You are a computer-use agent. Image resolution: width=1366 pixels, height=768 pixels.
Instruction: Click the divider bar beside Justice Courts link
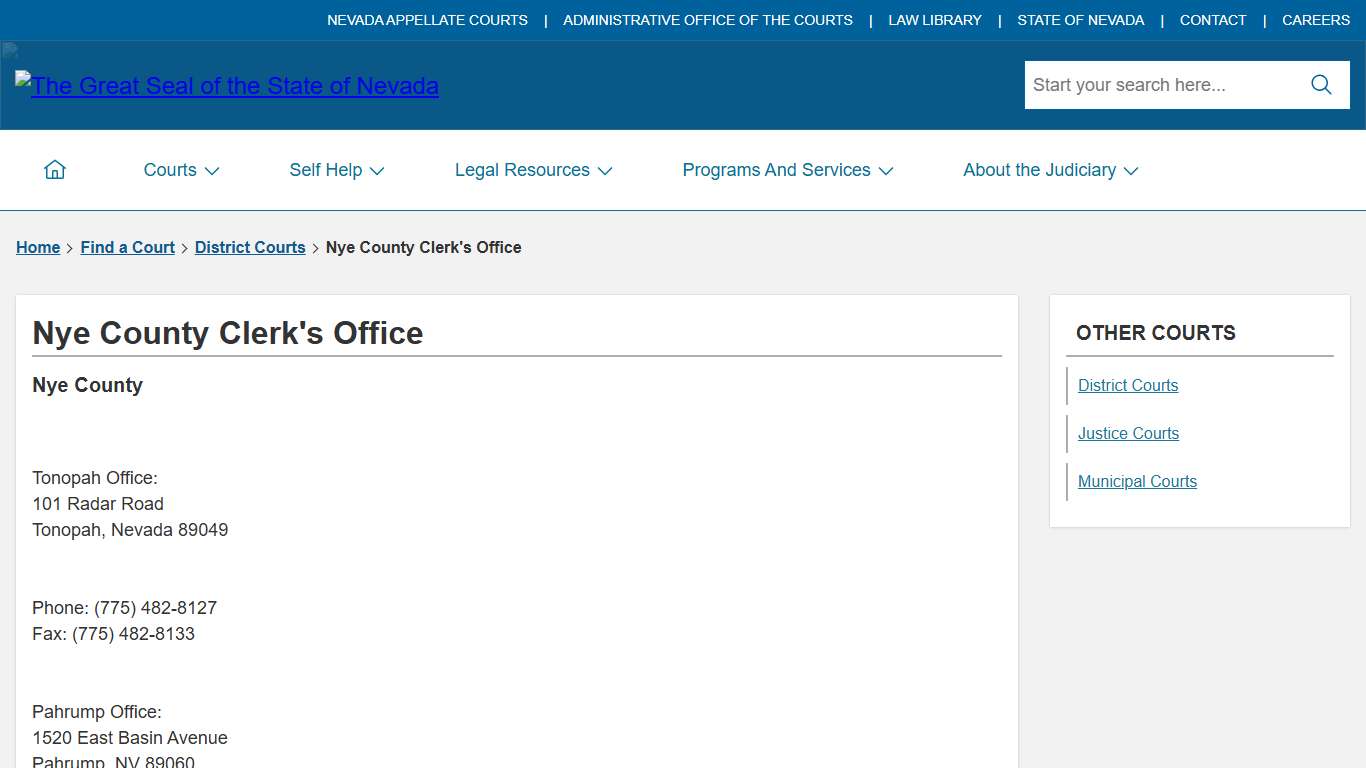coord(1067,434)
